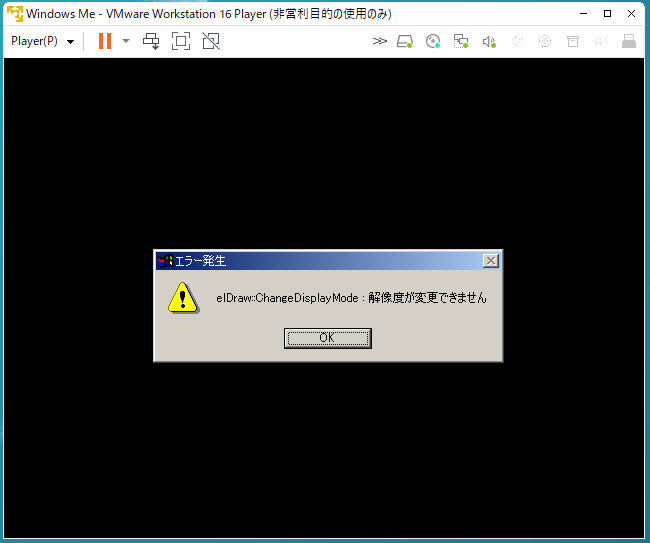Viewport: 650px width, 543px height.
Task: Click the エラー発生 title bar text
Action: point(201,261)
